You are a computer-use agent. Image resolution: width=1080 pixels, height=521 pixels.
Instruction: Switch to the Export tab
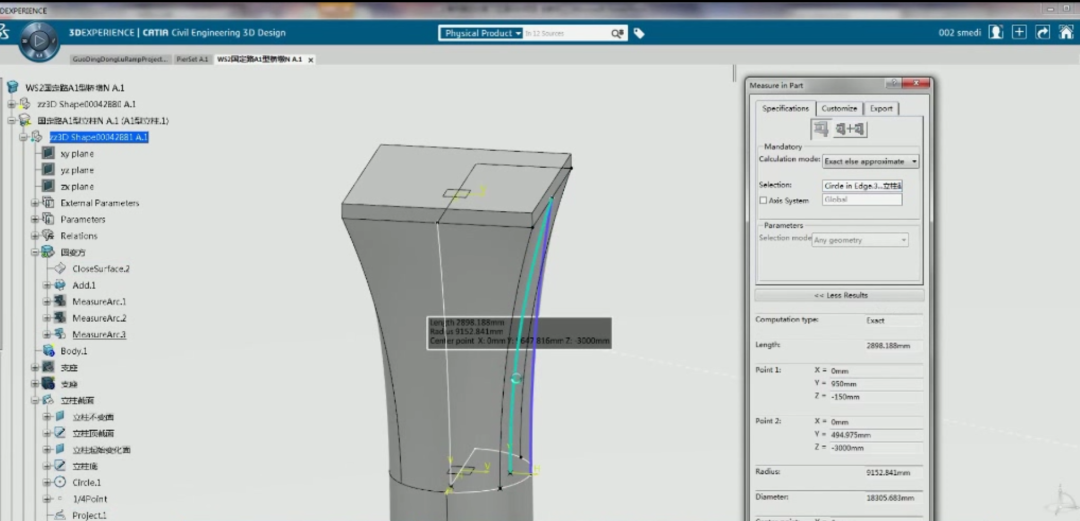point(881,108)
